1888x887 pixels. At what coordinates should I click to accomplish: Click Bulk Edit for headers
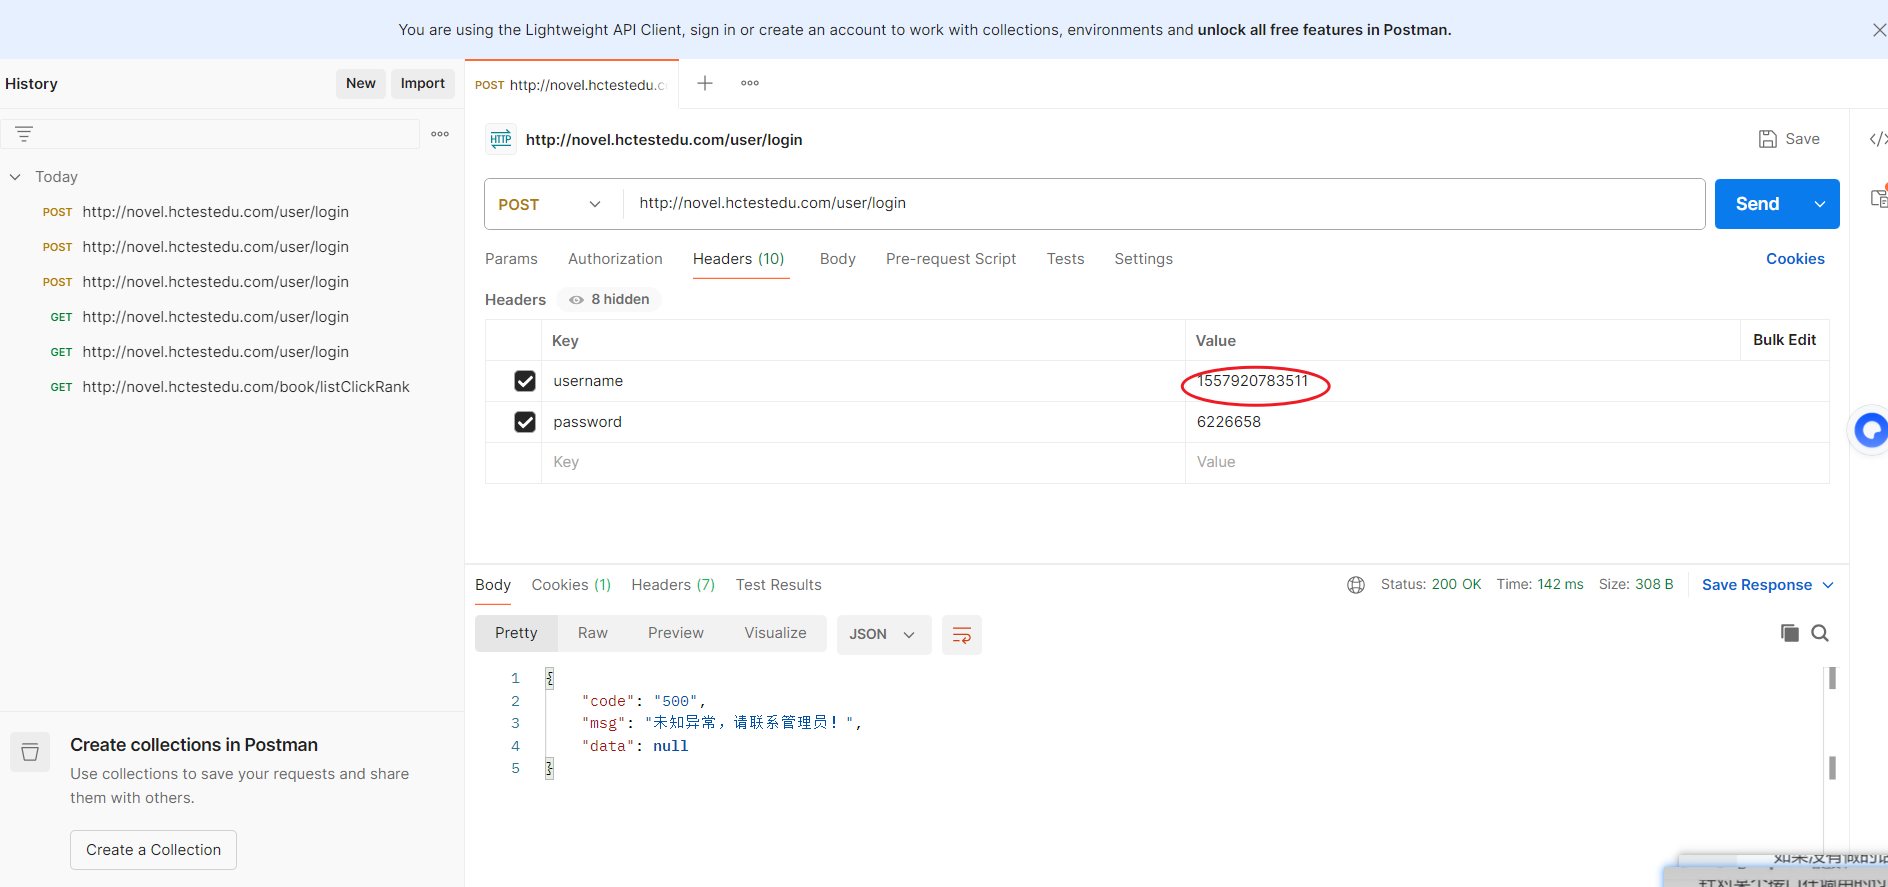pyautogui.click(x=1784, y=340)
